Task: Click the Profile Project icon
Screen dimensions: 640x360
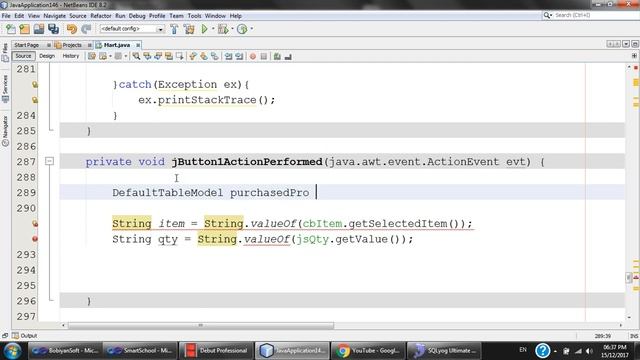Action: [x=242, y=29]
